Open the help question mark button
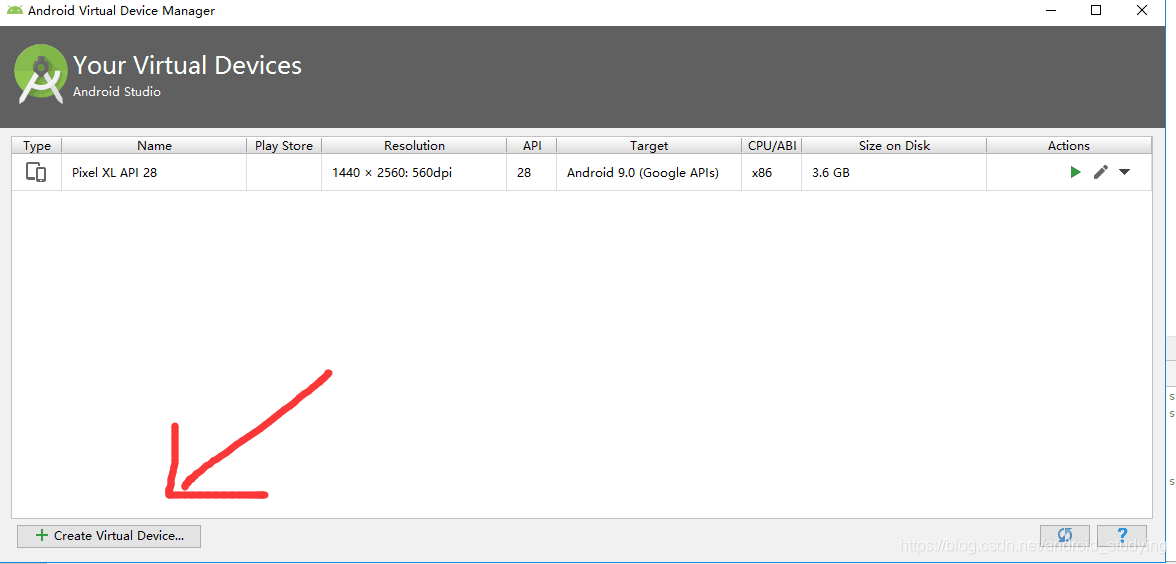This screenshot has width=1176, height=564. [1121, 536]
